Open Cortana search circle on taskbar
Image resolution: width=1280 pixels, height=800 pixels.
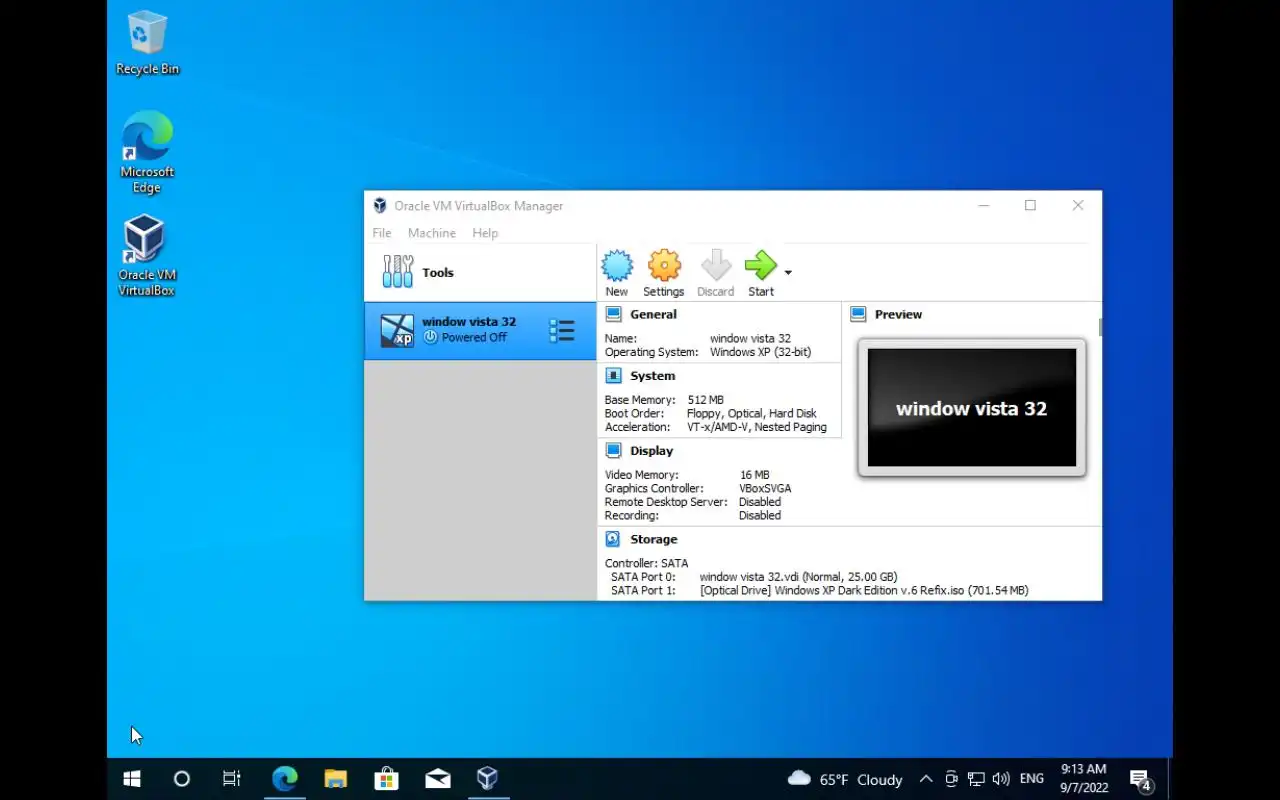pyautogui.click(x=181, y=779)
